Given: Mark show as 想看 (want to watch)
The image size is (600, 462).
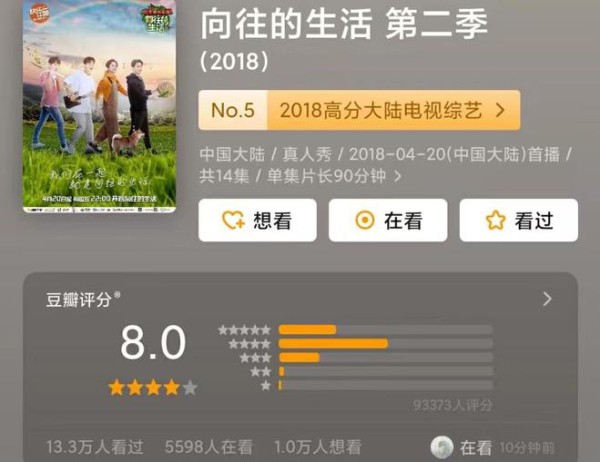Looking at the screenshot, I should [x=258, y=220].
